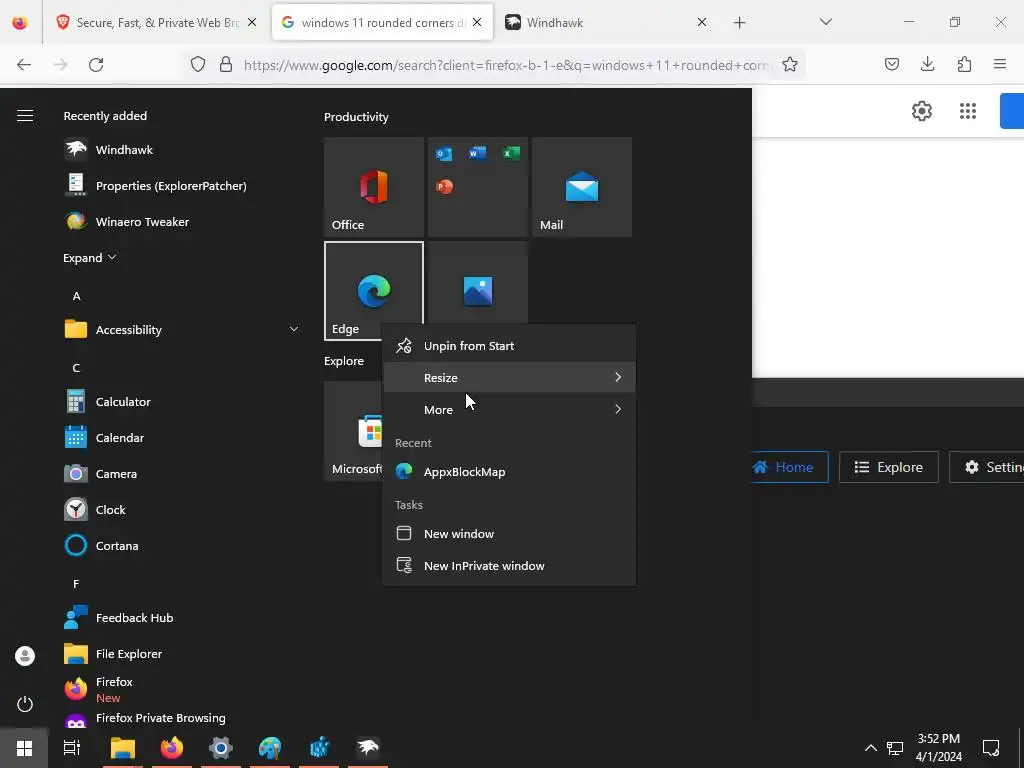Expand the Accessibility folder chevron
Screen dimensions: 1024x768
click(294, 329)
